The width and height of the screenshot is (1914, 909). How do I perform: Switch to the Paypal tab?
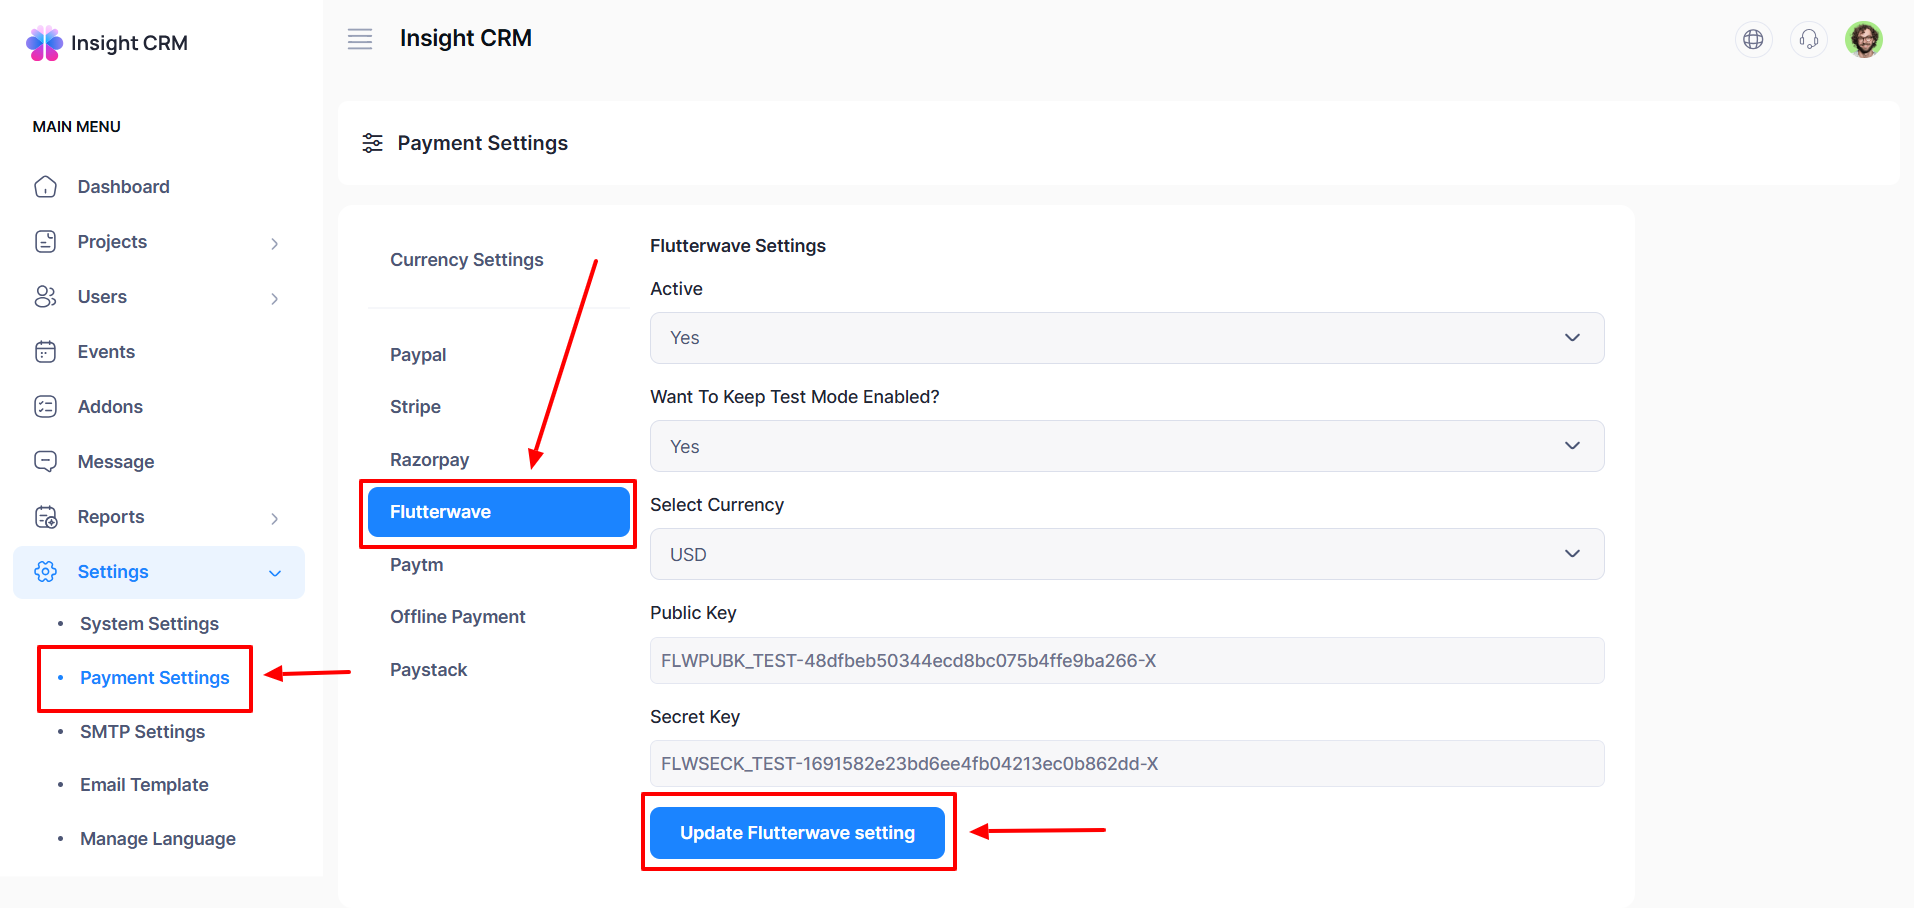click(418, 355)
